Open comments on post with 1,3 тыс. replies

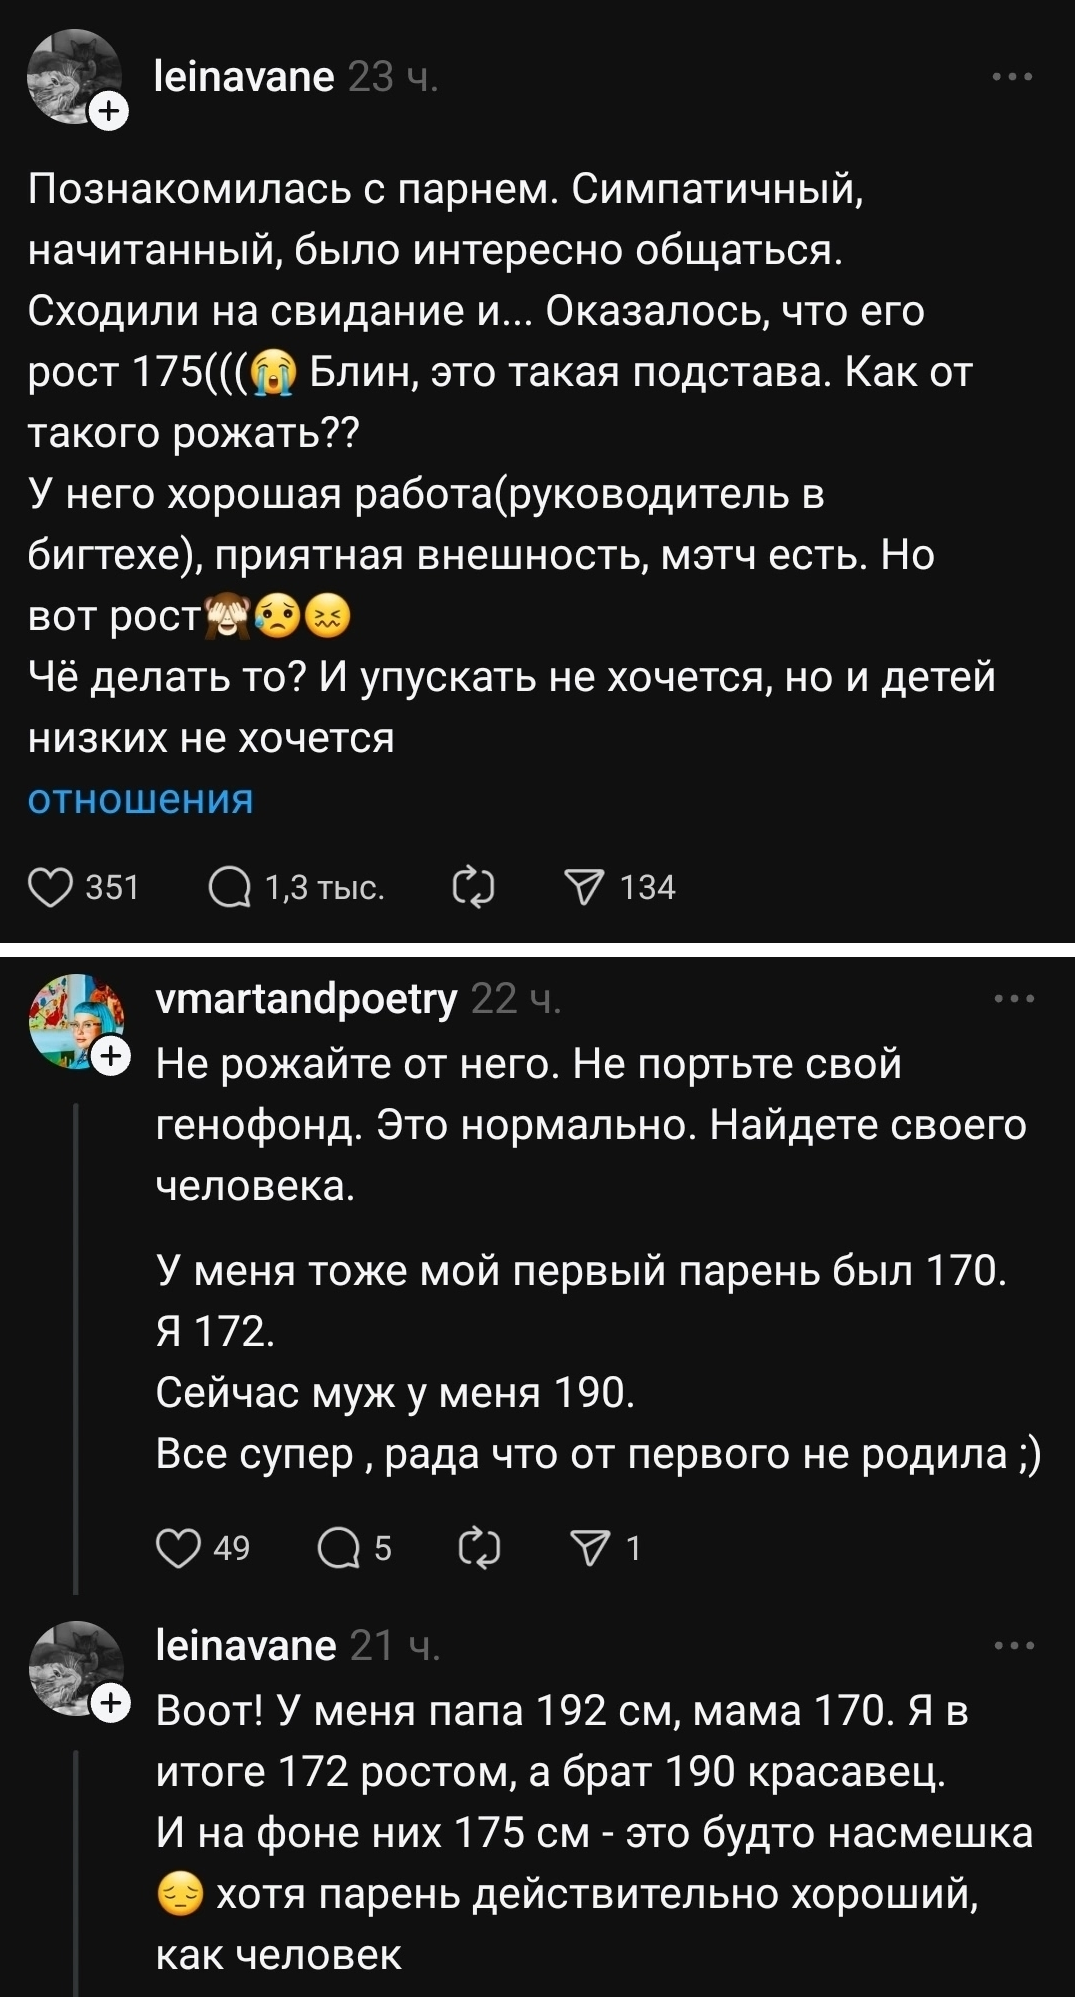point(230,887)
